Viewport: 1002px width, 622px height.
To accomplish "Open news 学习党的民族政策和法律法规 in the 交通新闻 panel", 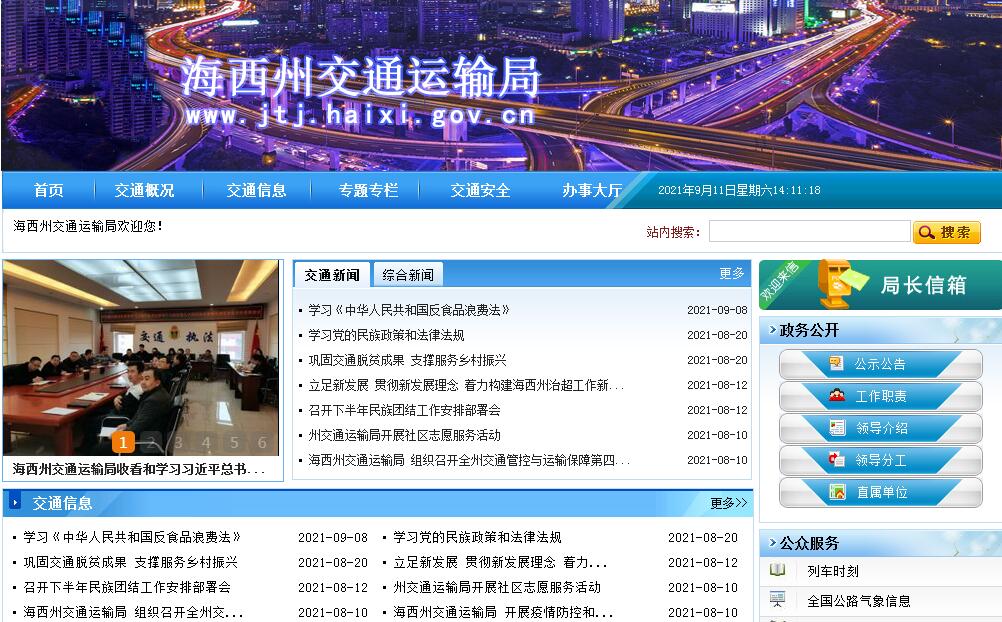I will click(386, 335).
